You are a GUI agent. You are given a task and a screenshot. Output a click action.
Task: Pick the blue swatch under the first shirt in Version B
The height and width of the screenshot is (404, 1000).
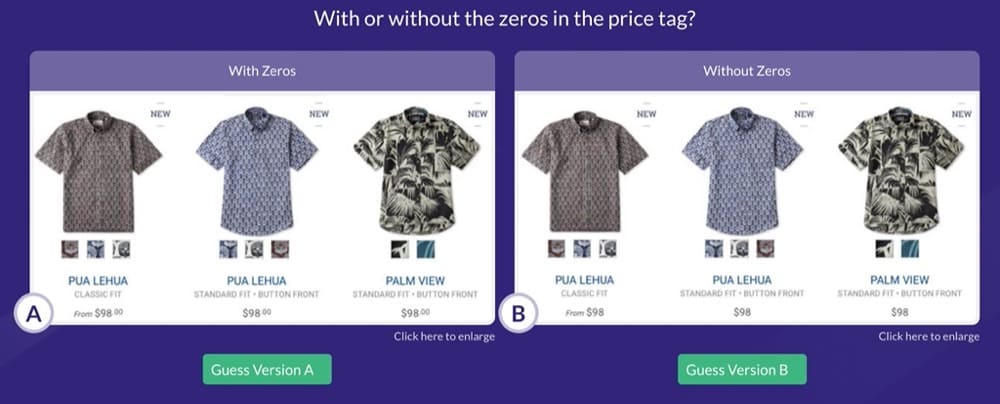[582, 249]
